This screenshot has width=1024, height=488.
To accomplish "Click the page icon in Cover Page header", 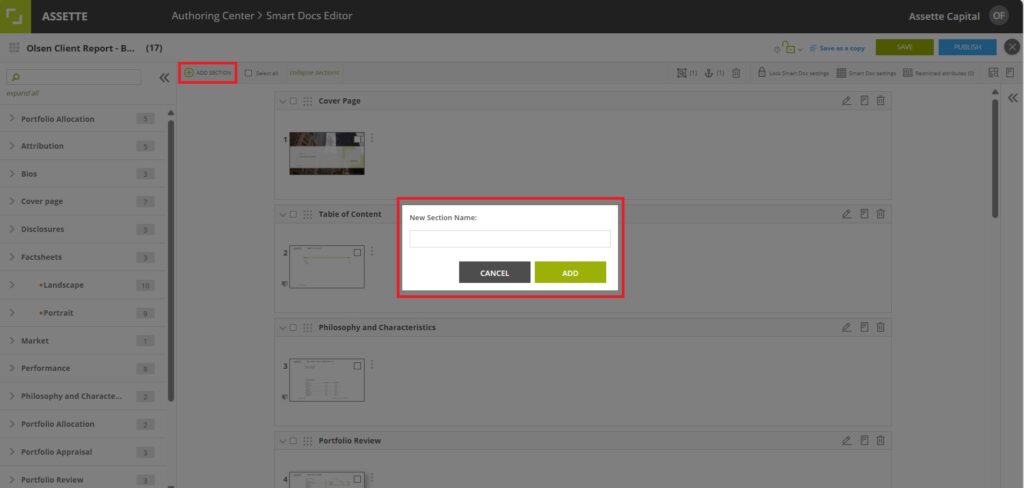I will 864,101.
